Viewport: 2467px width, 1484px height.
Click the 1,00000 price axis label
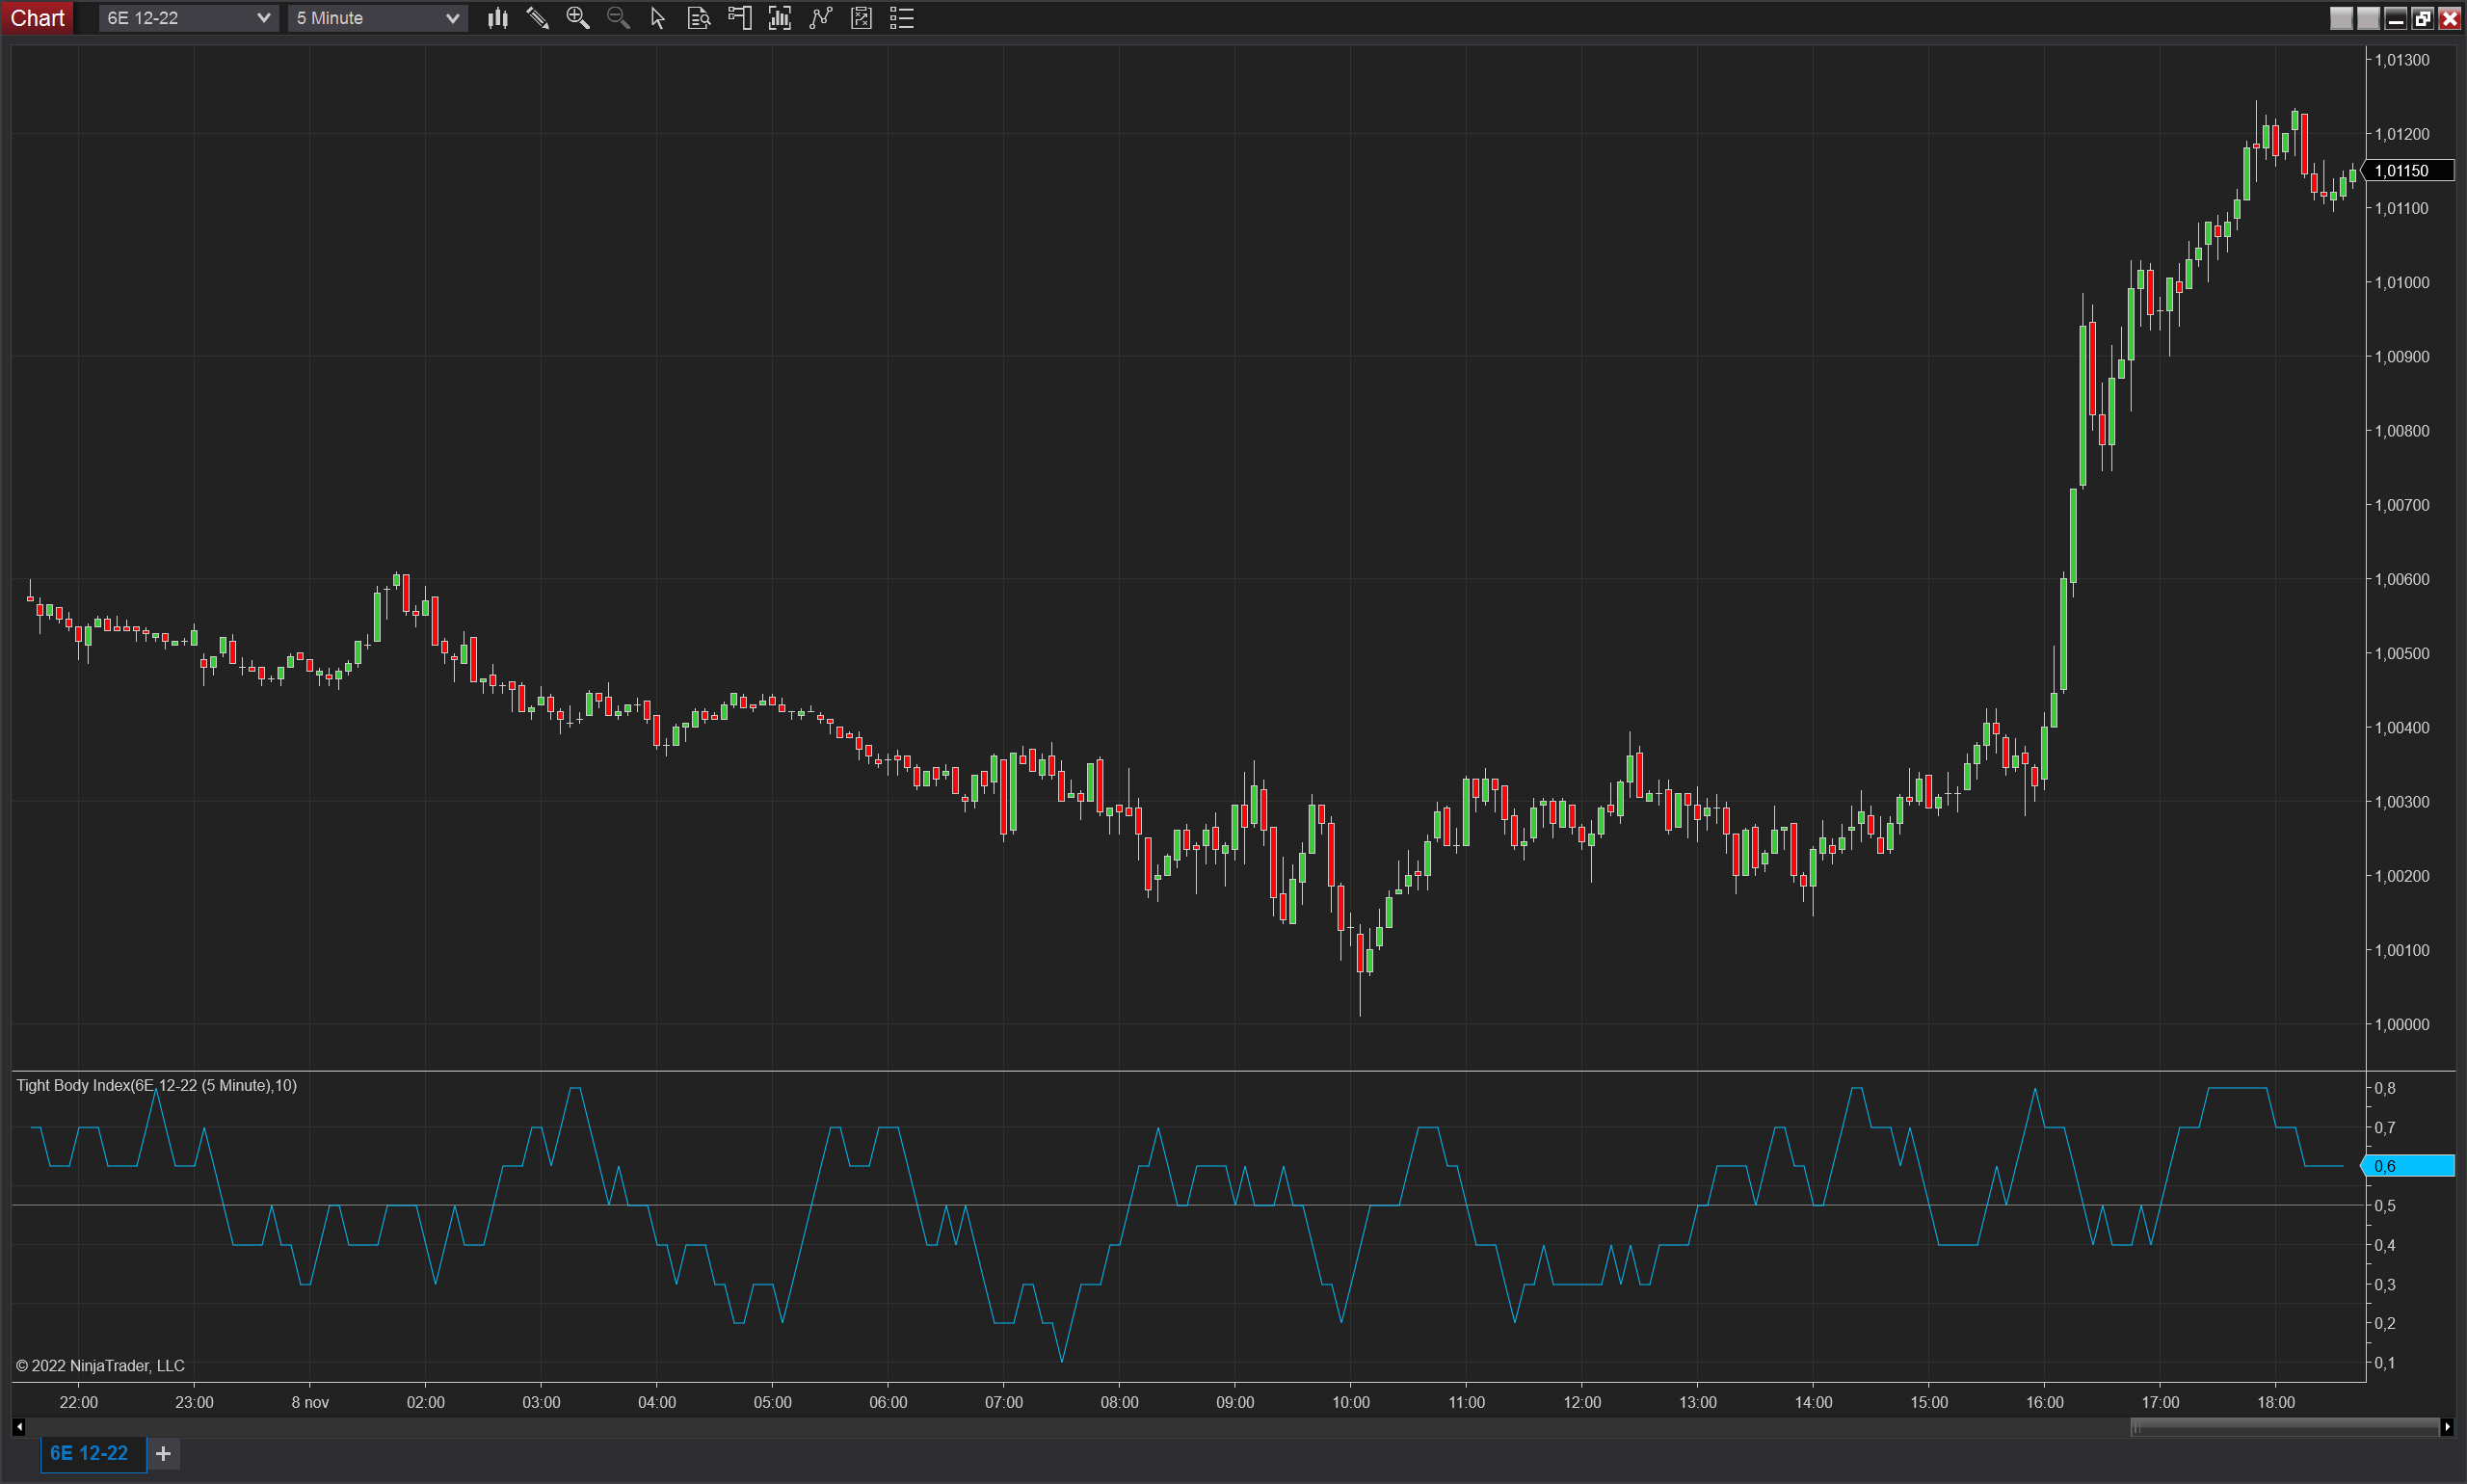[2402, 1024]
